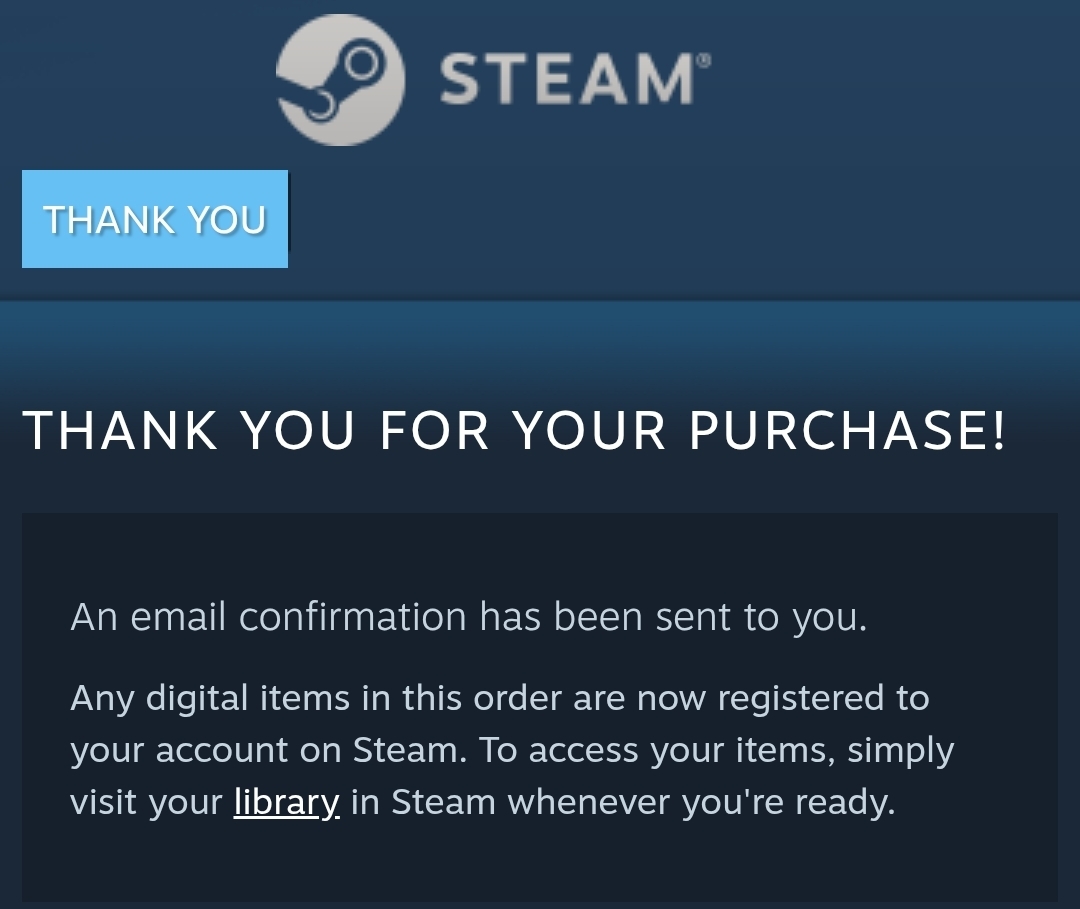This screenshot has width=1080, height=909.
Task: Click the registered trademark symbol beside STEAM
Action: (704, 61)
